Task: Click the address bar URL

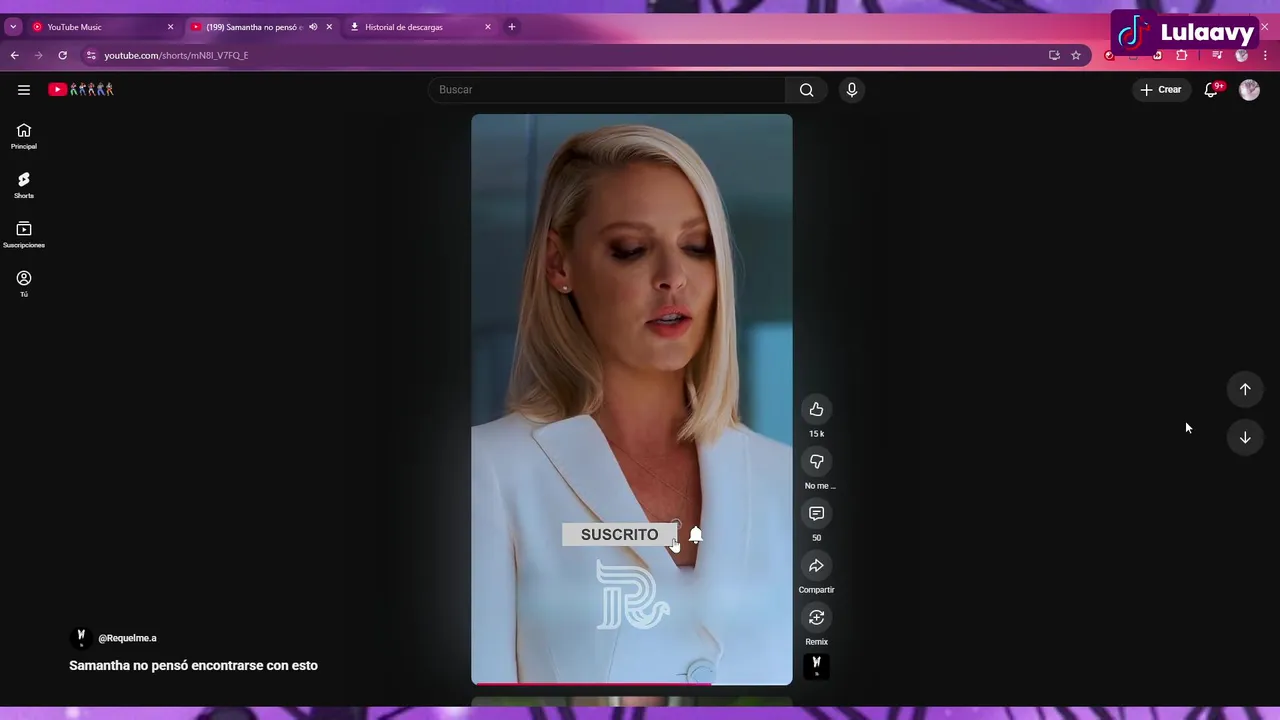Action: coord(176,55)
